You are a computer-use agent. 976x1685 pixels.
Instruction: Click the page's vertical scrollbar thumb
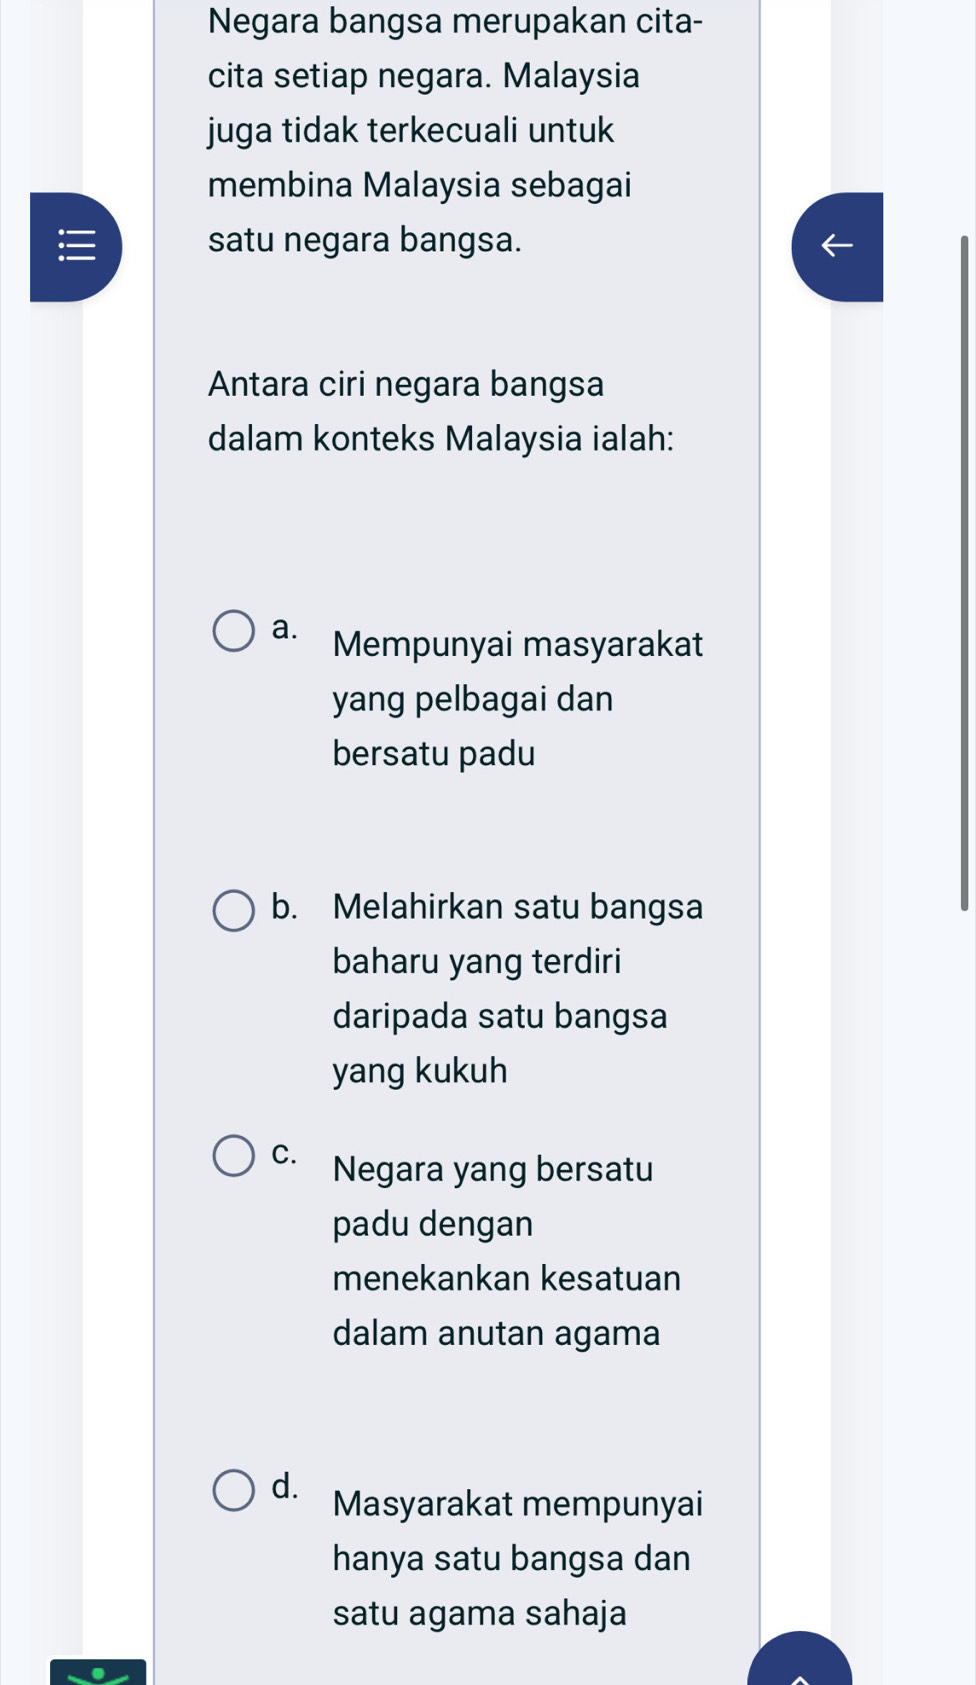tap(964, 572)
